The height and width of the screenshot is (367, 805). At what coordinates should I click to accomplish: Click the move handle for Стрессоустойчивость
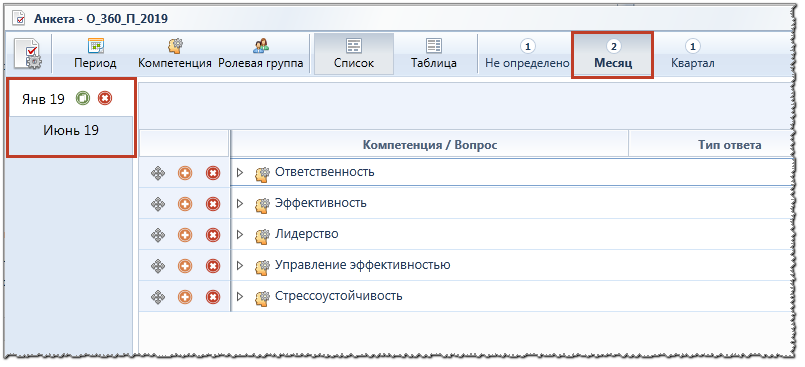click(x=158, y=297)
